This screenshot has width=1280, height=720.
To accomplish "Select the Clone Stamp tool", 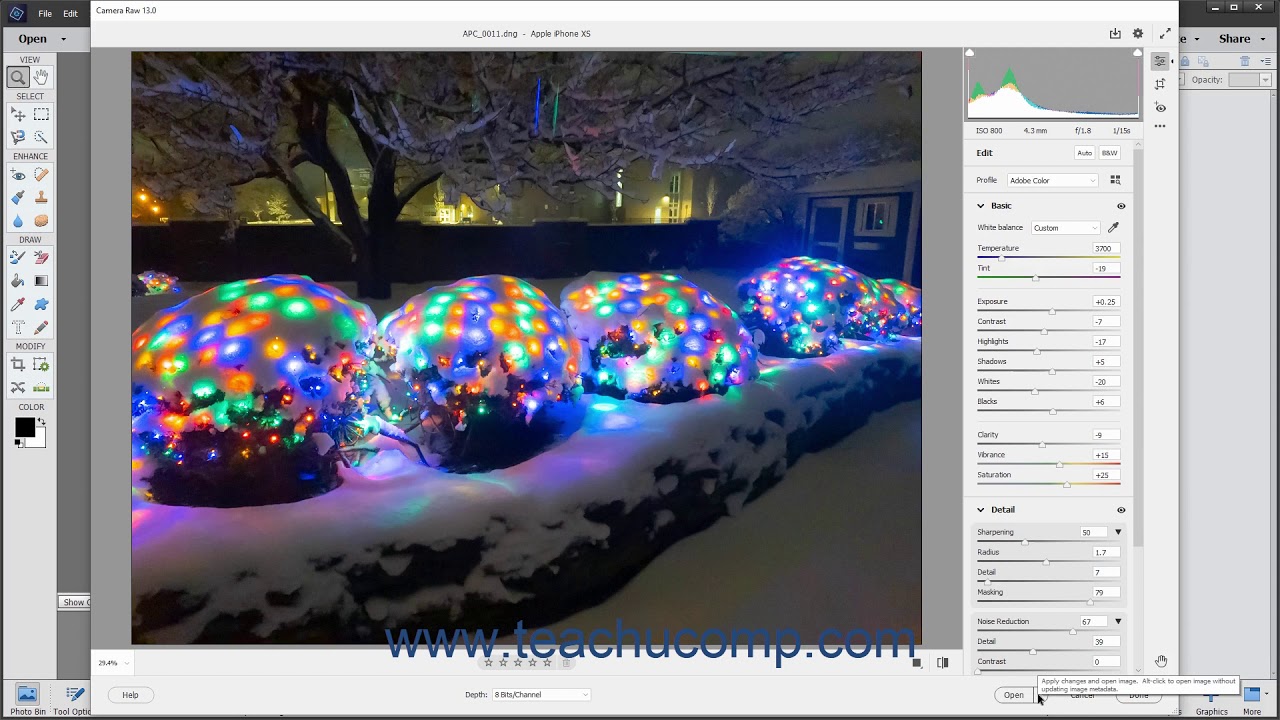I will 41,198.
